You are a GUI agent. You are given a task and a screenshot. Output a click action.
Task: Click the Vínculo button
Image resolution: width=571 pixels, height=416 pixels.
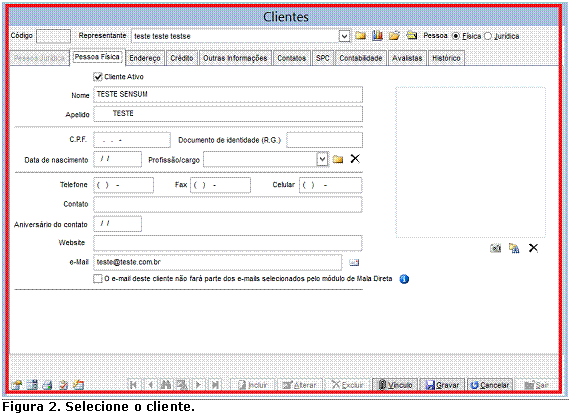(395, 385)
